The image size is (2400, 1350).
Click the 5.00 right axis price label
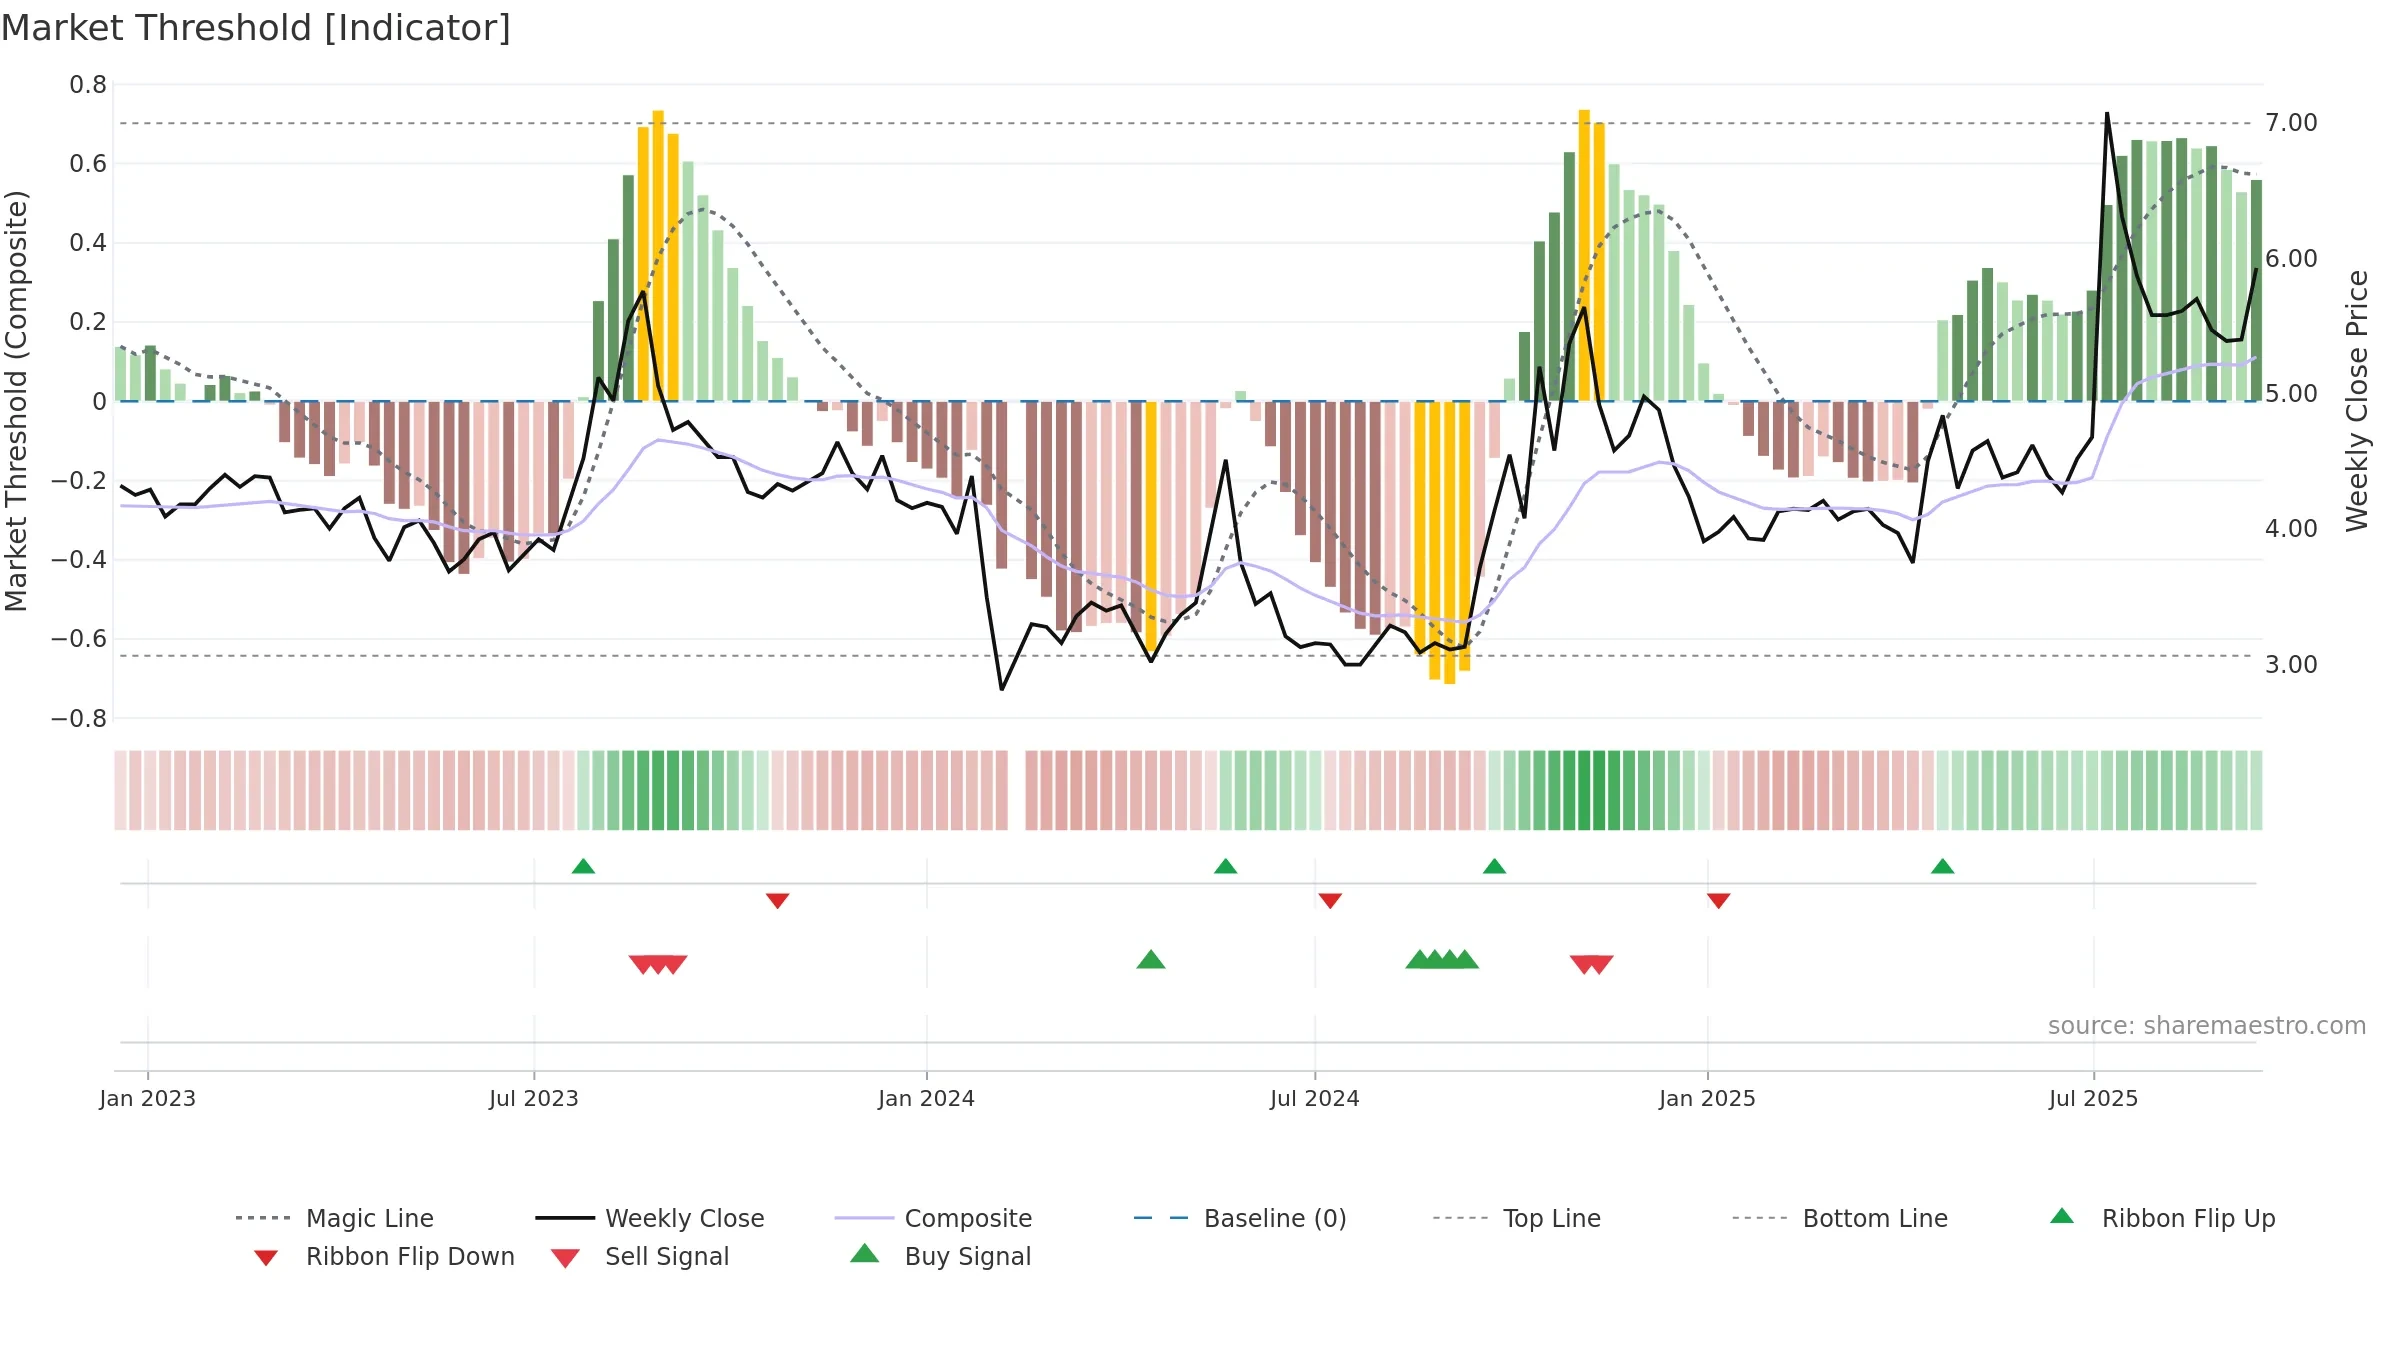tap(2291, 394)
